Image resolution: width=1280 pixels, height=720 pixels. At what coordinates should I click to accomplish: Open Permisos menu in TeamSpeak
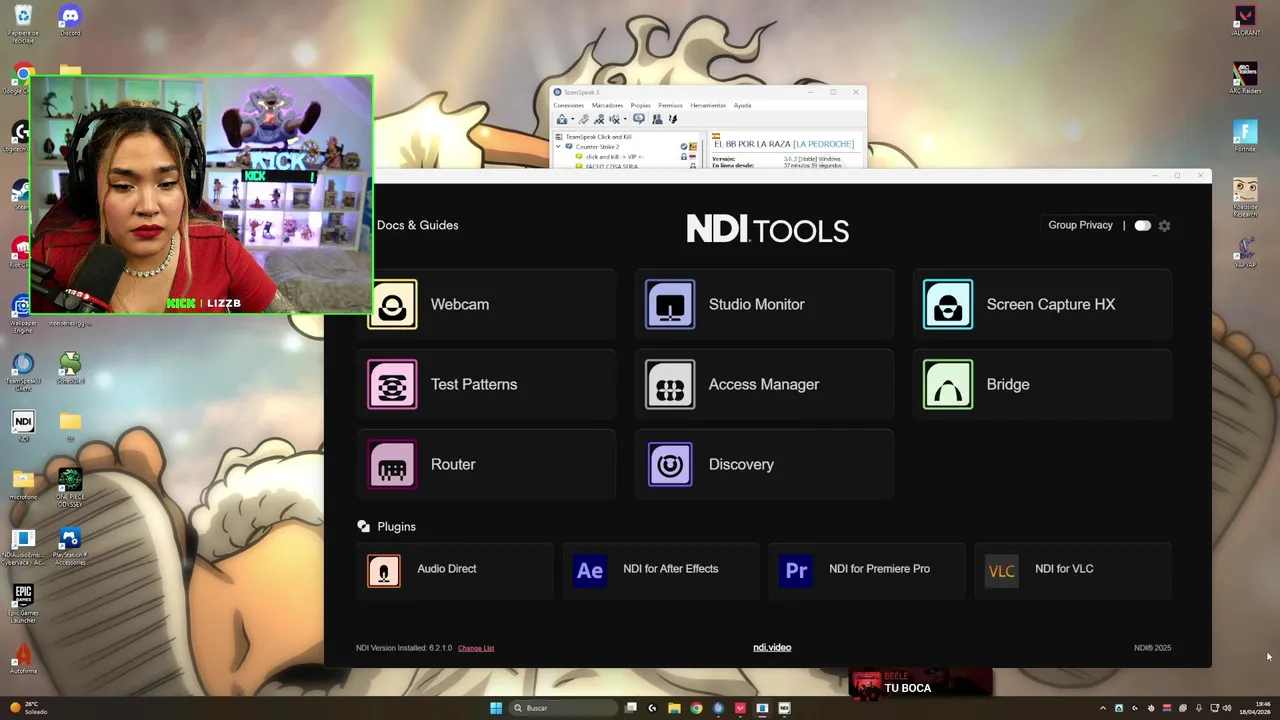coord(670,105)
